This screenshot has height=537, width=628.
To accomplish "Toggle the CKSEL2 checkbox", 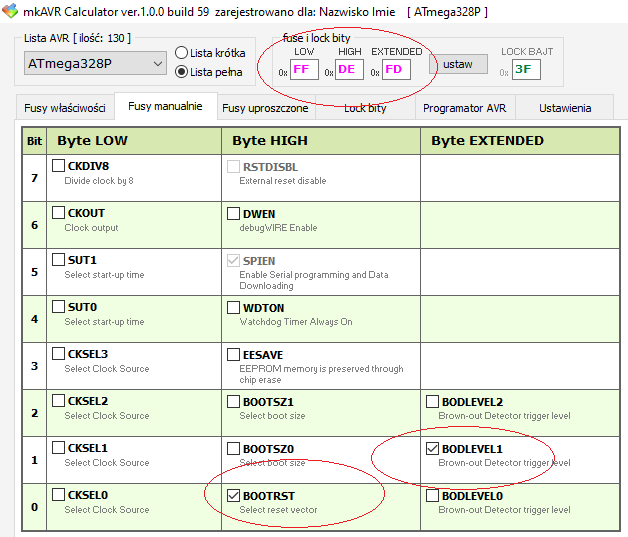I will [x=58, y=400].
